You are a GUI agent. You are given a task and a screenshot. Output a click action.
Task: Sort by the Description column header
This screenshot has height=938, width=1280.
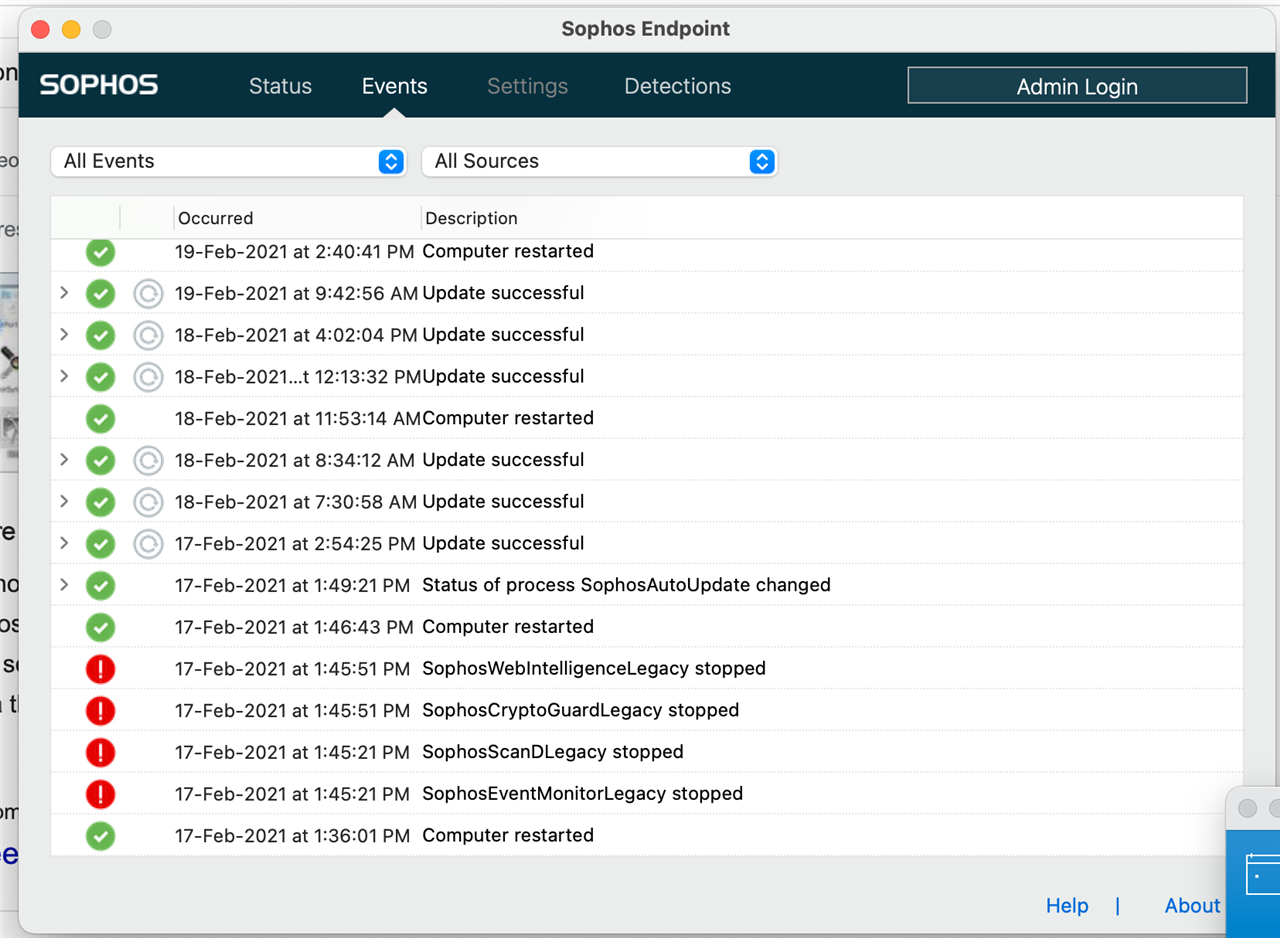(471, 218)
